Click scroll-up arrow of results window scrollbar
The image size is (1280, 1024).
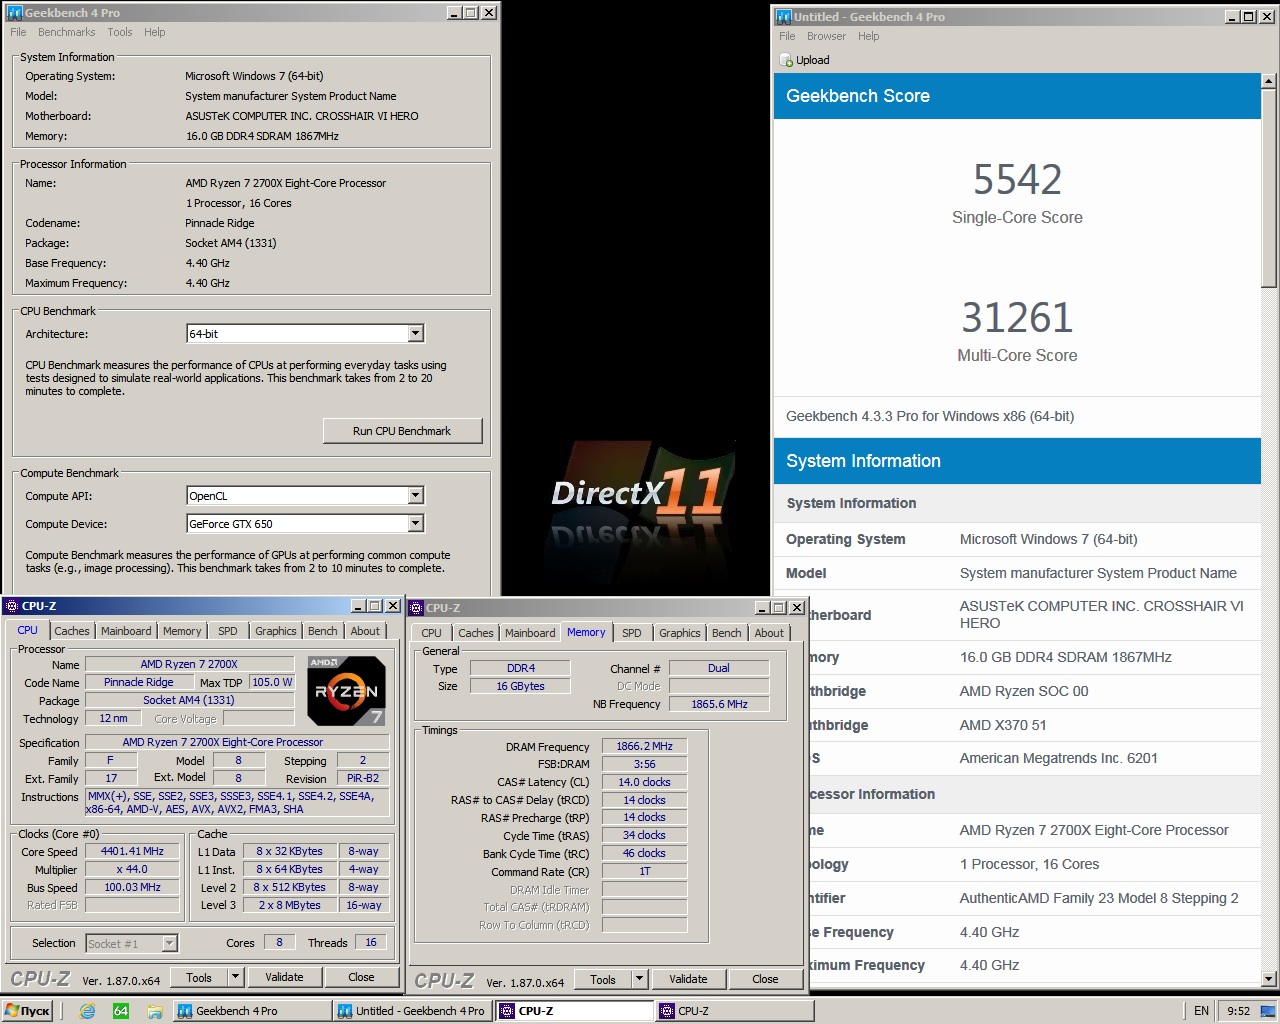[1270, 80]
